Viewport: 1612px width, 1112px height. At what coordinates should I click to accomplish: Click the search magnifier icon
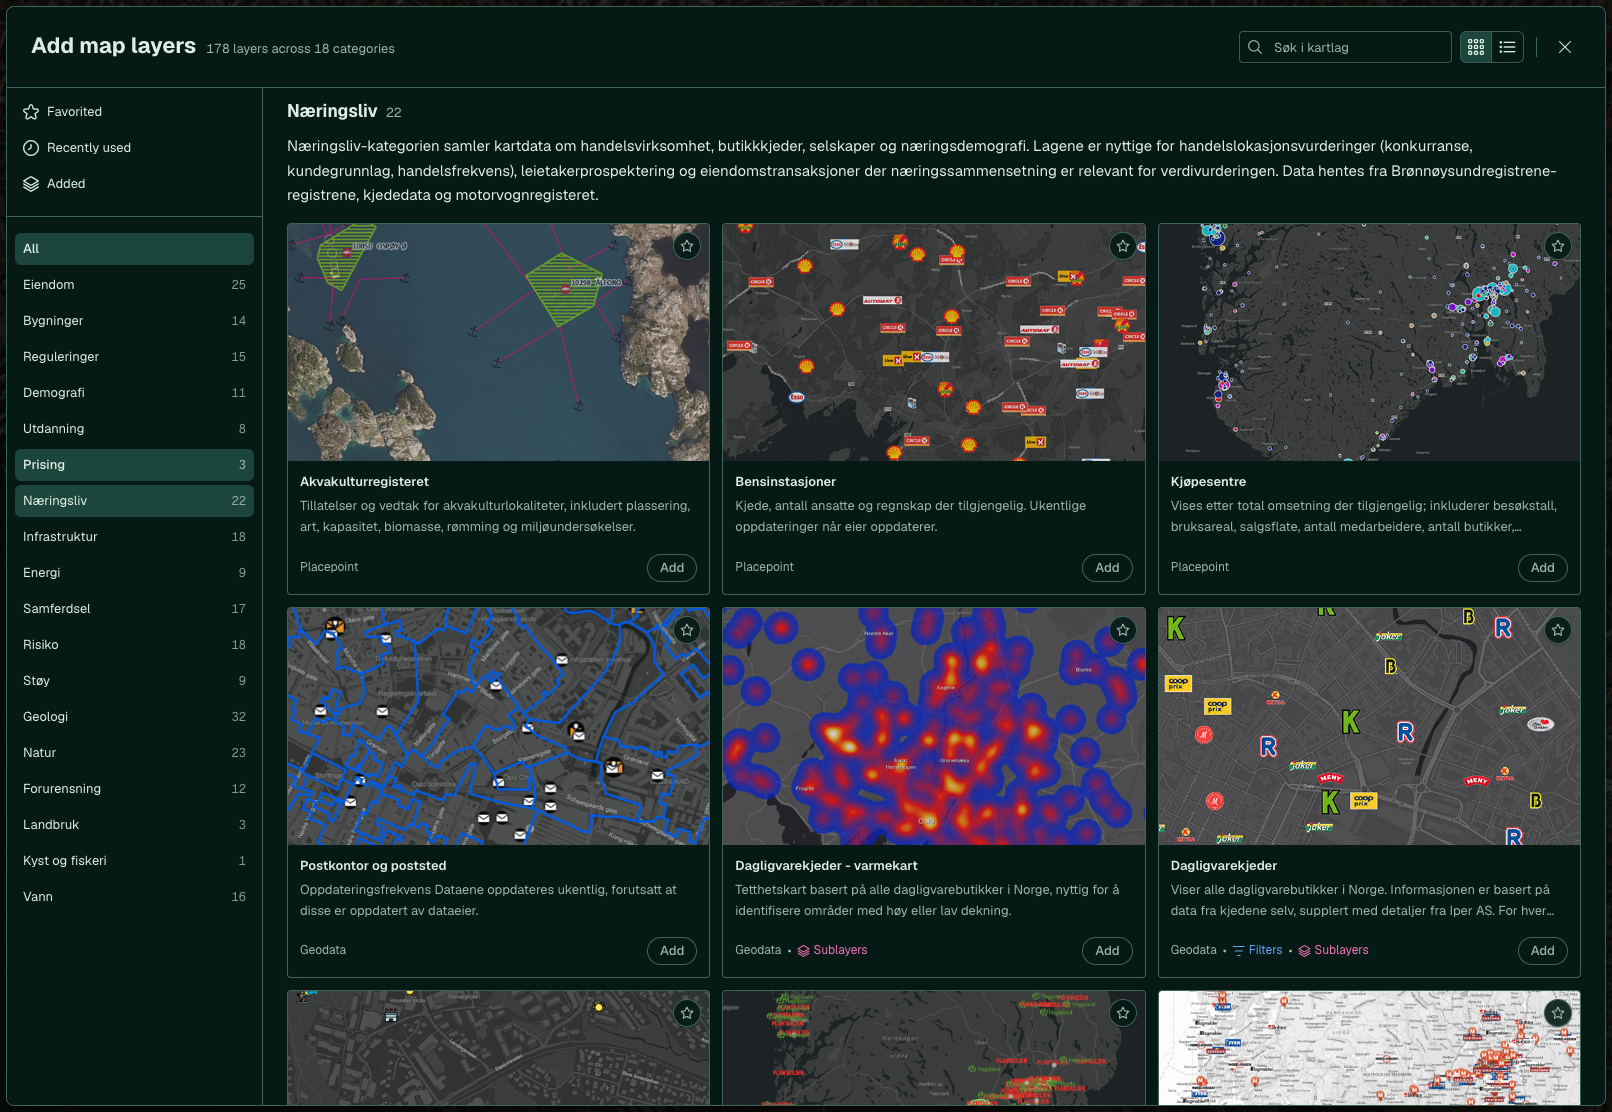pos(1255,47)
